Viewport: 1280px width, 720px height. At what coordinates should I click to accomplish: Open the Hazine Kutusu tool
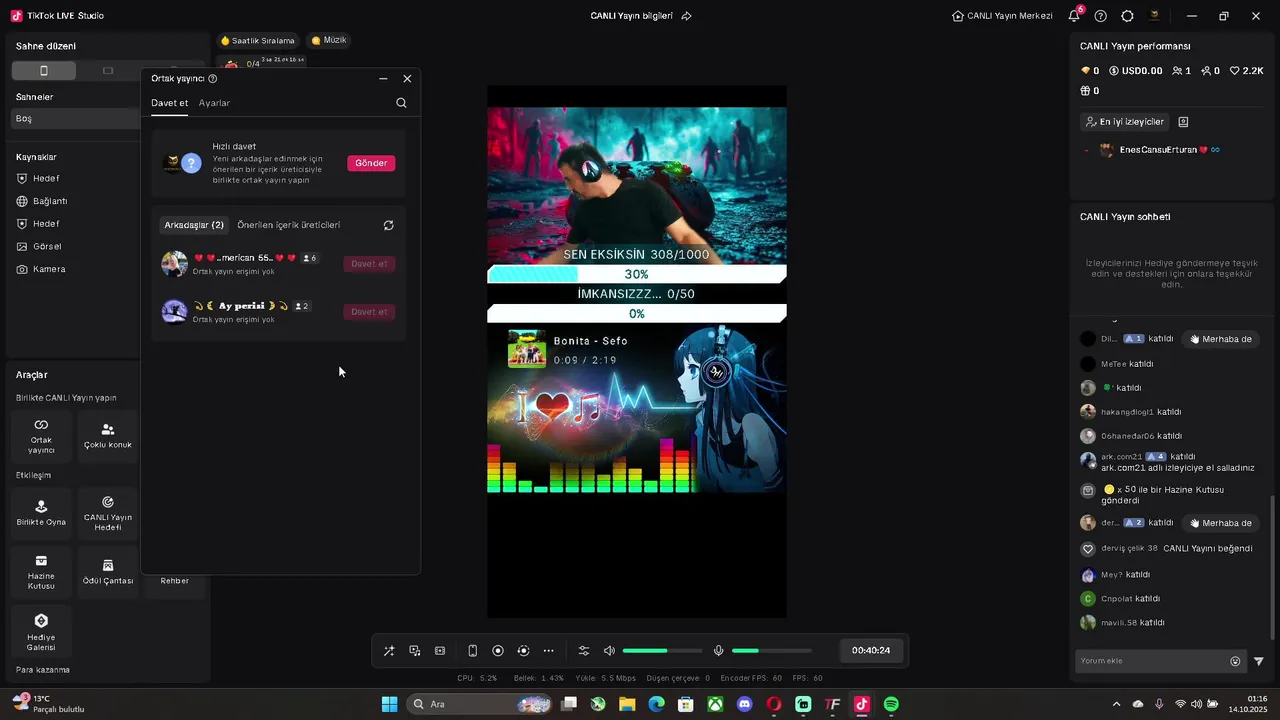pyautogui.click(x=41, y=571)
